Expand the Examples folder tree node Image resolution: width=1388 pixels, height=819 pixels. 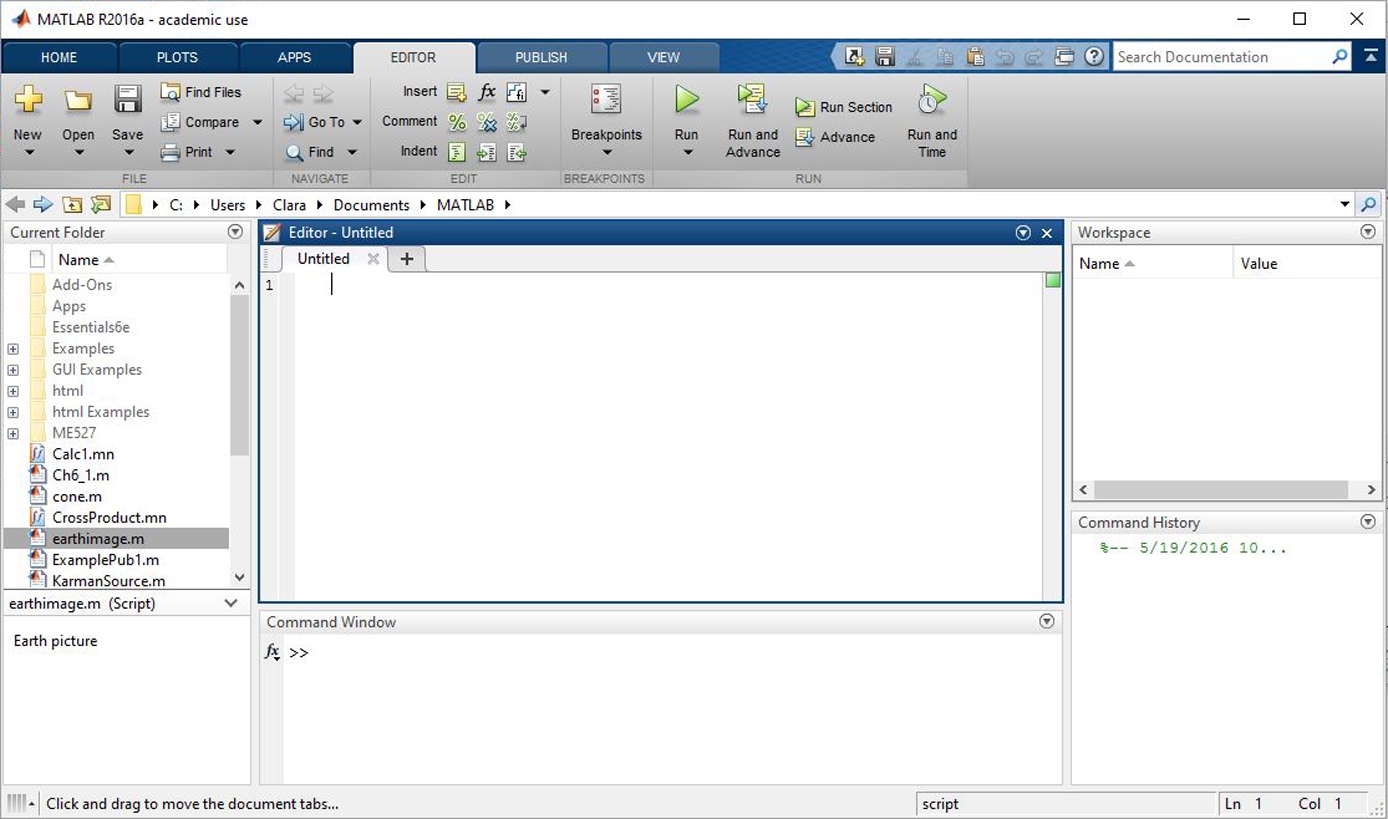[13, 349]
